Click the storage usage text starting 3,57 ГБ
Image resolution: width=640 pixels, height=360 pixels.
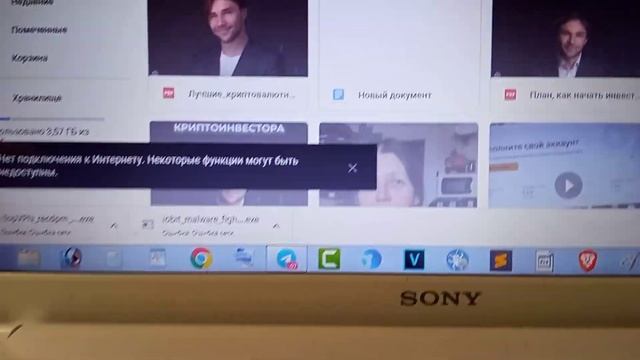click(44, 132)
